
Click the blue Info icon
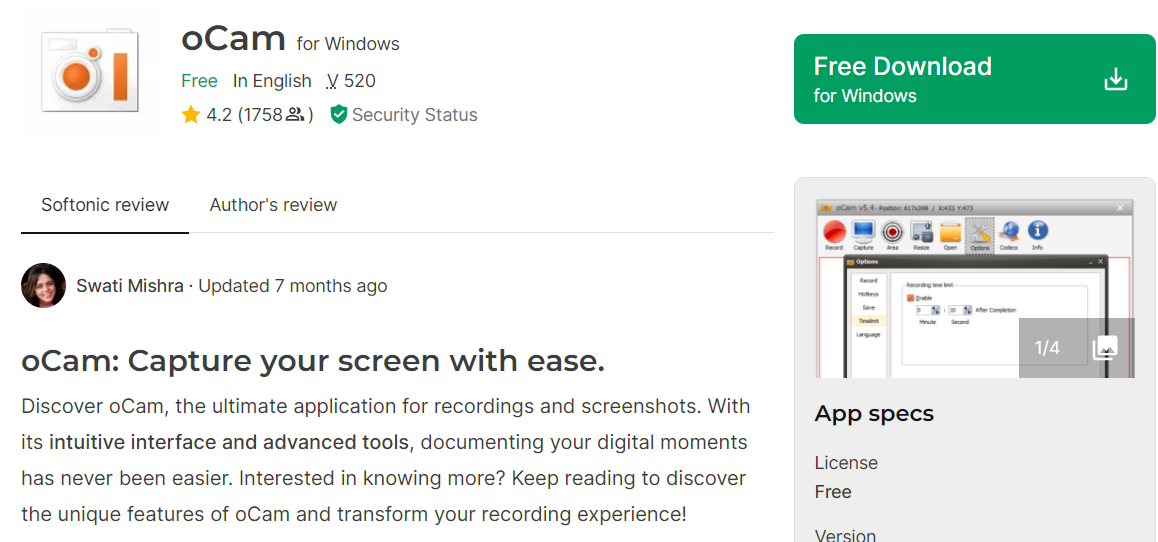click(x=1038, y=232)
